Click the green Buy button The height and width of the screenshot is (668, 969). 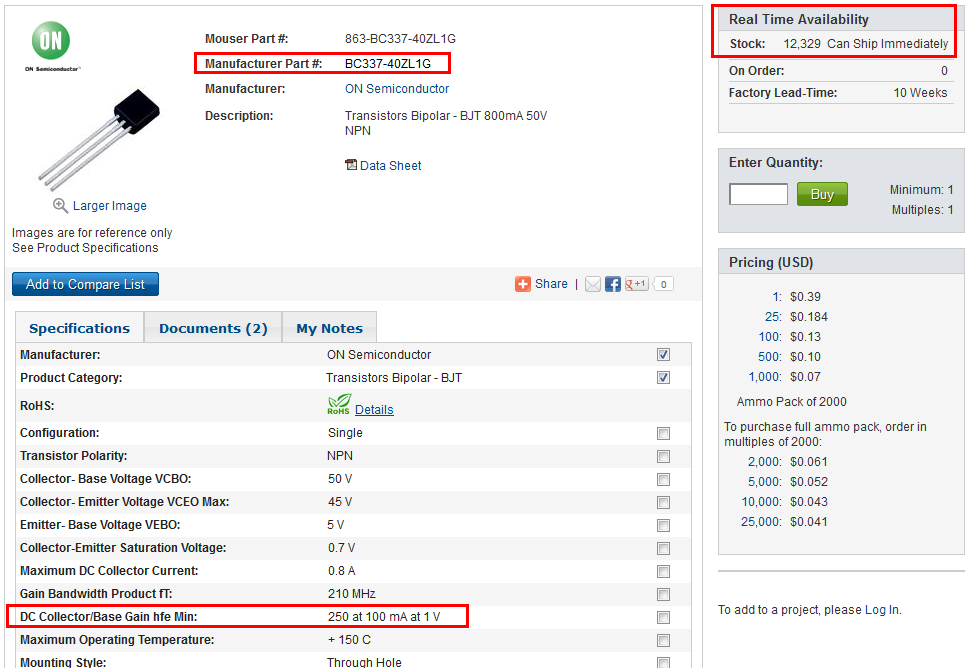(822, 194)
